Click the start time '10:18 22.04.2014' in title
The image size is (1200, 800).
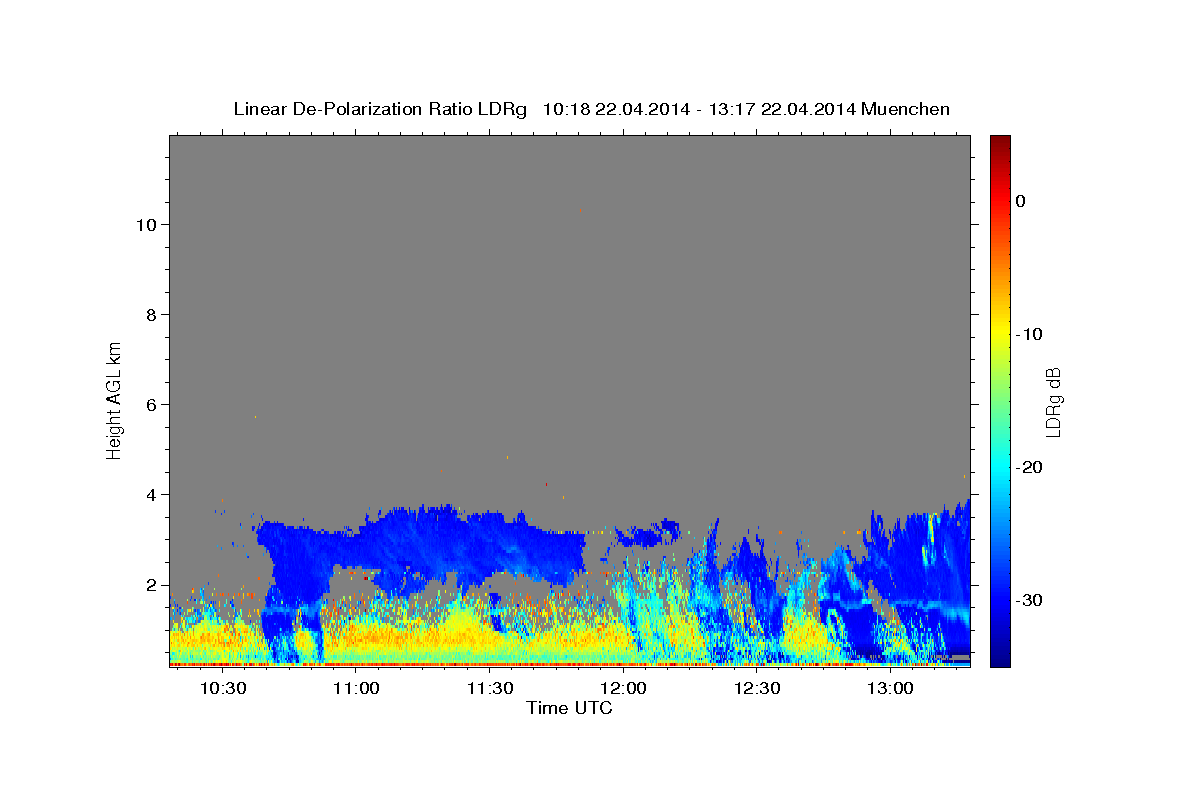pyautogui.click(x=615, y=109)
